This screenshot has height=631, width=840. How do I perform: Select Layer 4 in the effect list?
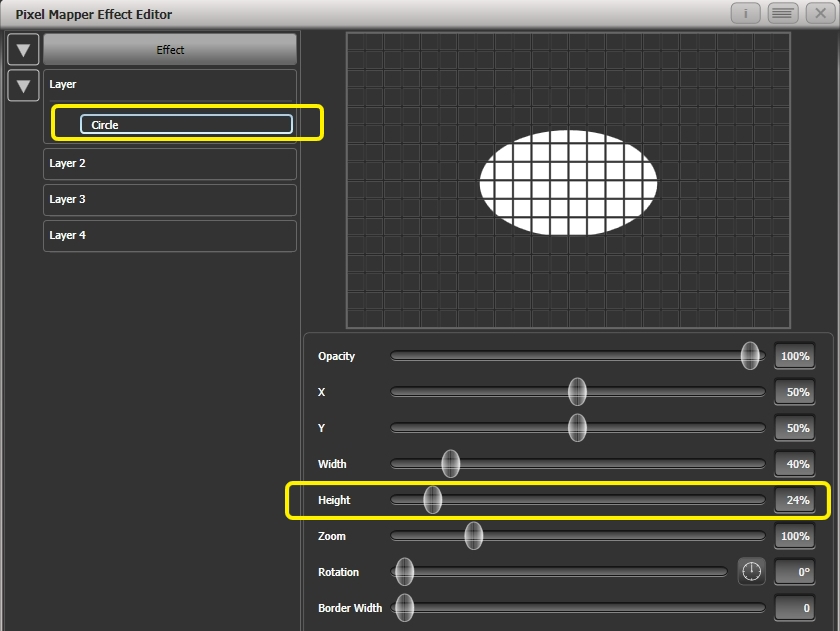point(168,235)
